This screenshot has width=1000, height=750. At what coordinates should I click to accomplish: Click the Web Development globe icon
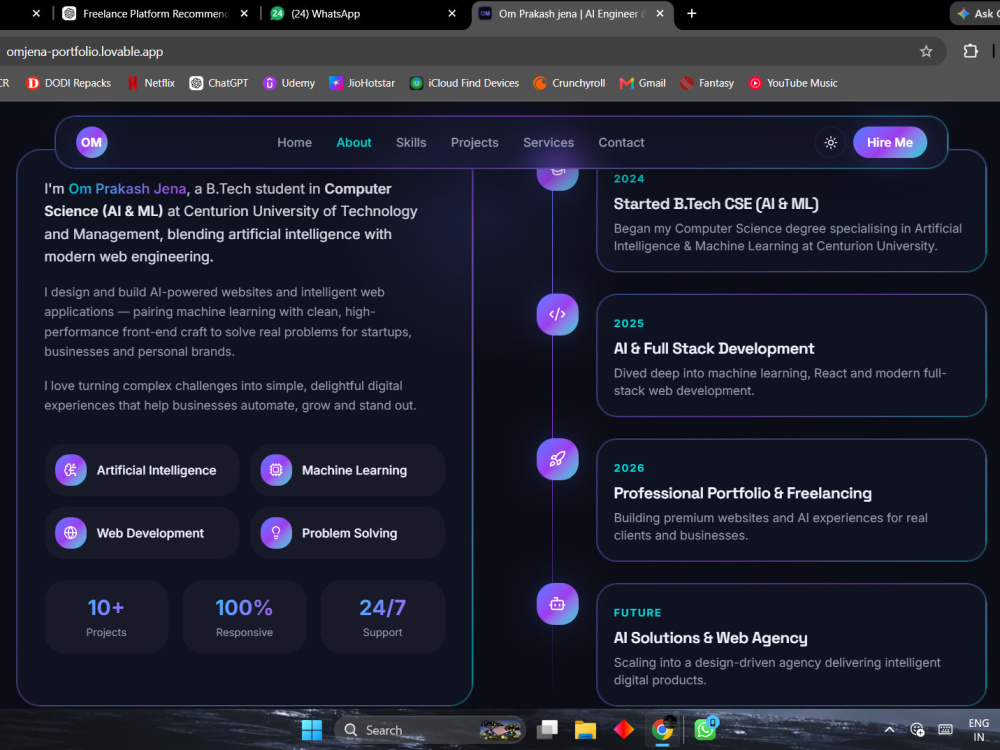coord(71,533)
